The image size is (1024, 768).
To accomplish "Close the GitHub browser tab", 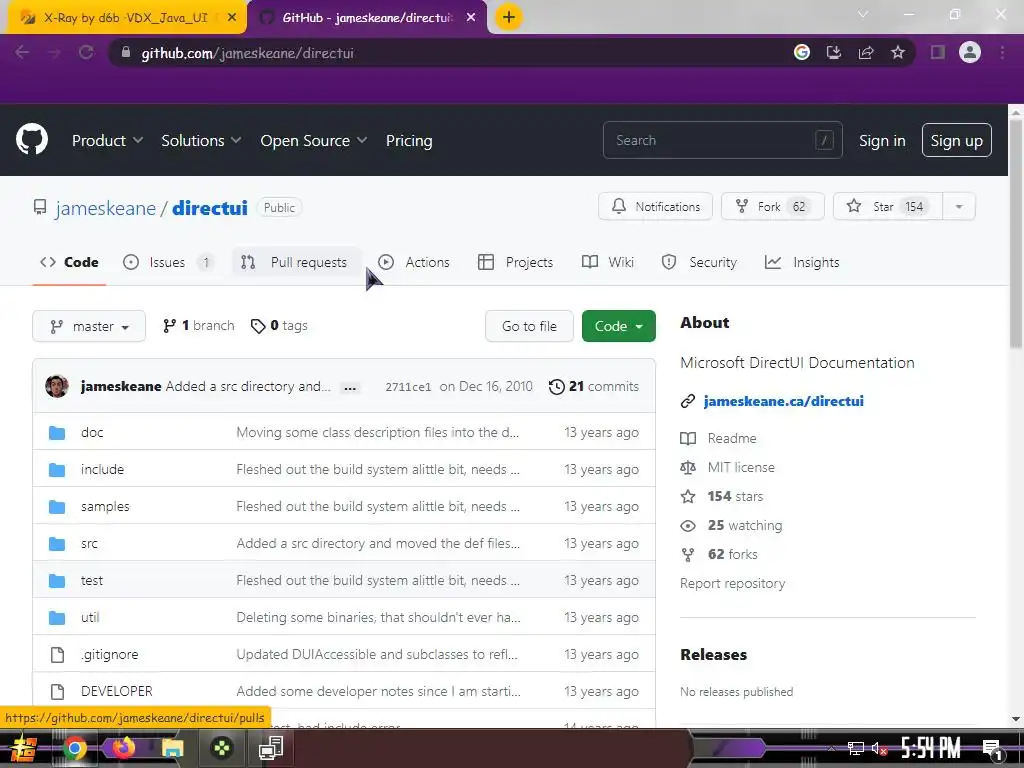I will click(470, 18).
